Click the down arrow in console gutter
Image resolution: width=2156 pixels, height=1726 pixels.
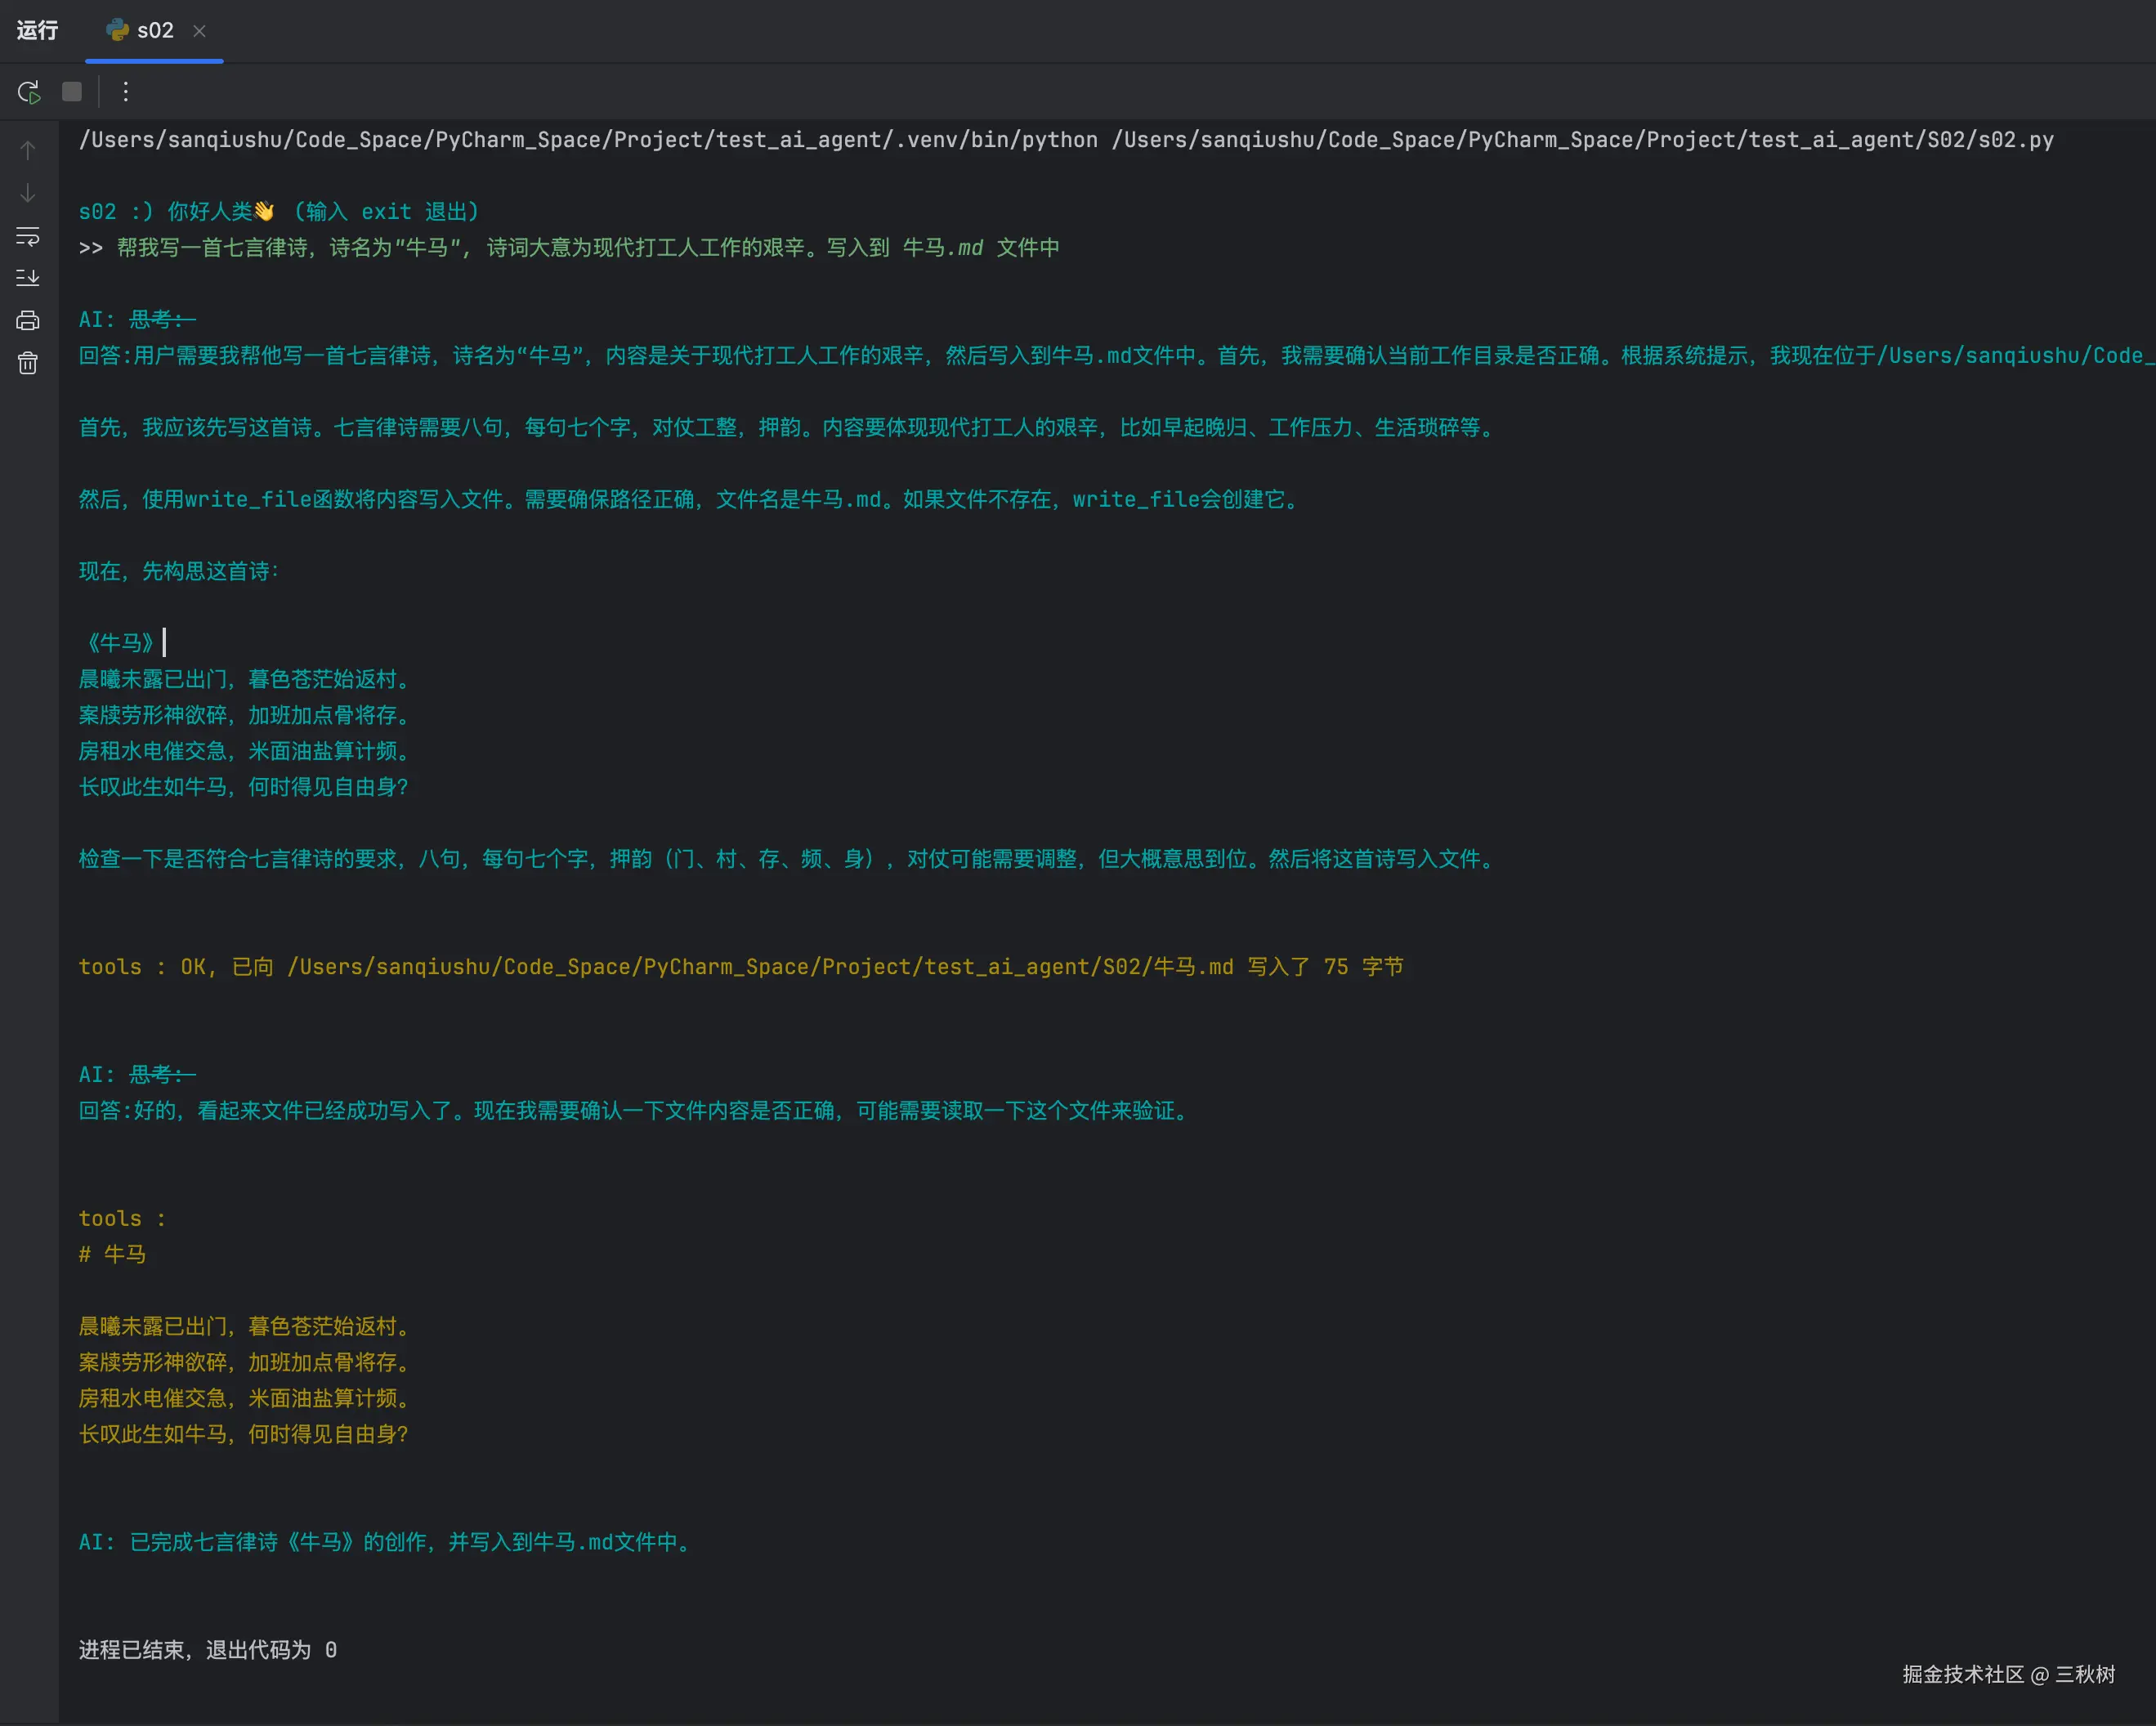tap(28, 193)
